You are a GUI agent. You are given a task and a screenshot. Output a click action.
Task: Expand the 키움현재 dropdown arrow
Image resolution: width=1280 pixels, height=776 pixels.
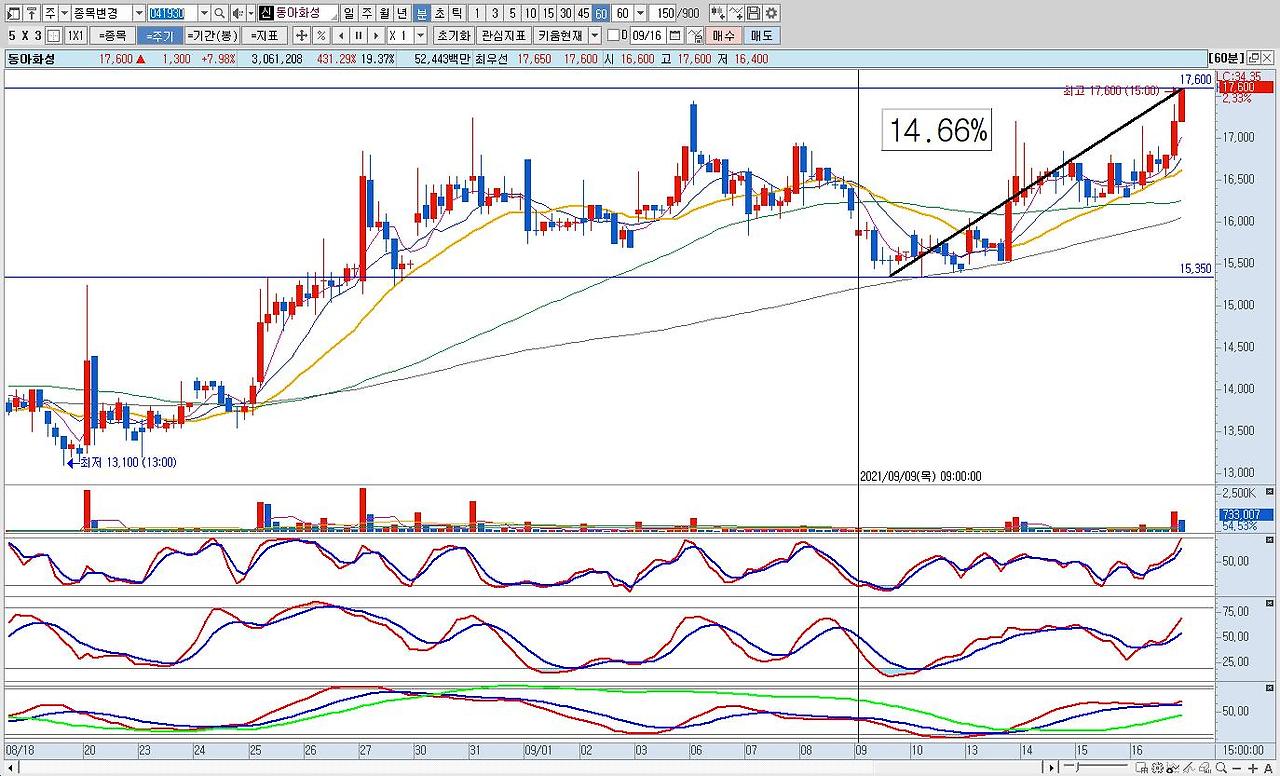click(594, 35)
